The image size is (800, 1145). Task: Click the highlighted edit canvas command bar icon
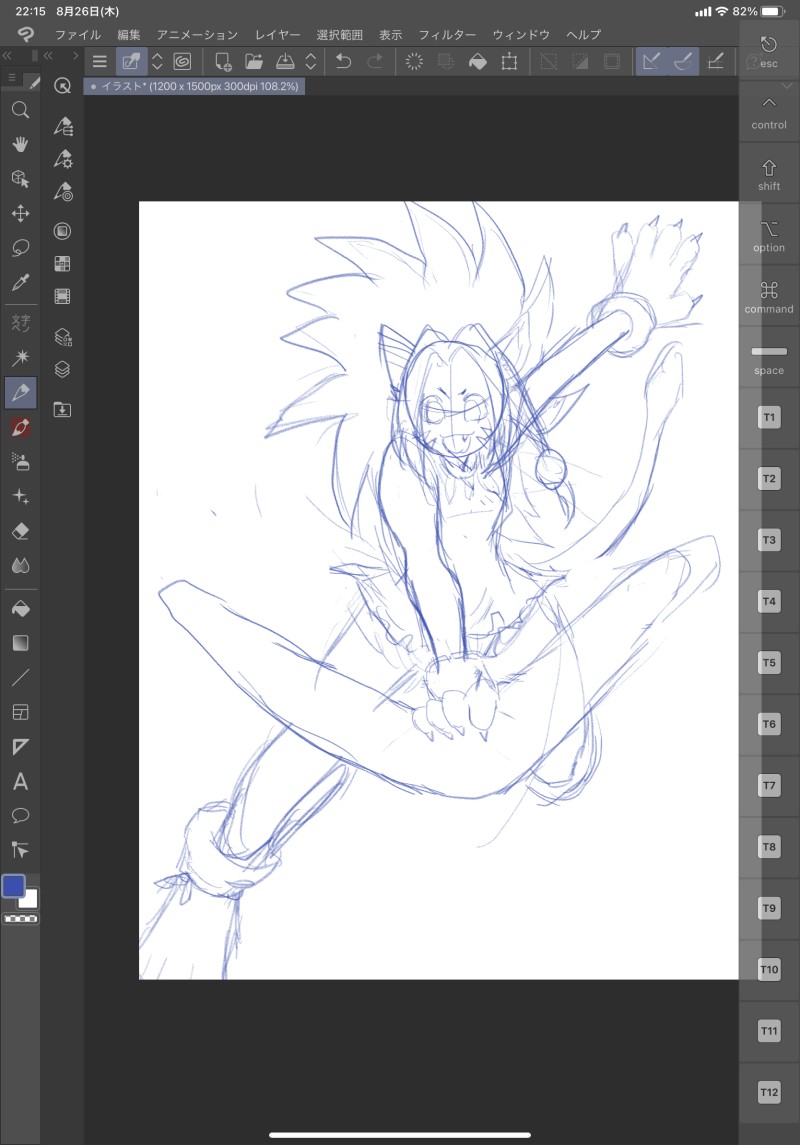131,61
